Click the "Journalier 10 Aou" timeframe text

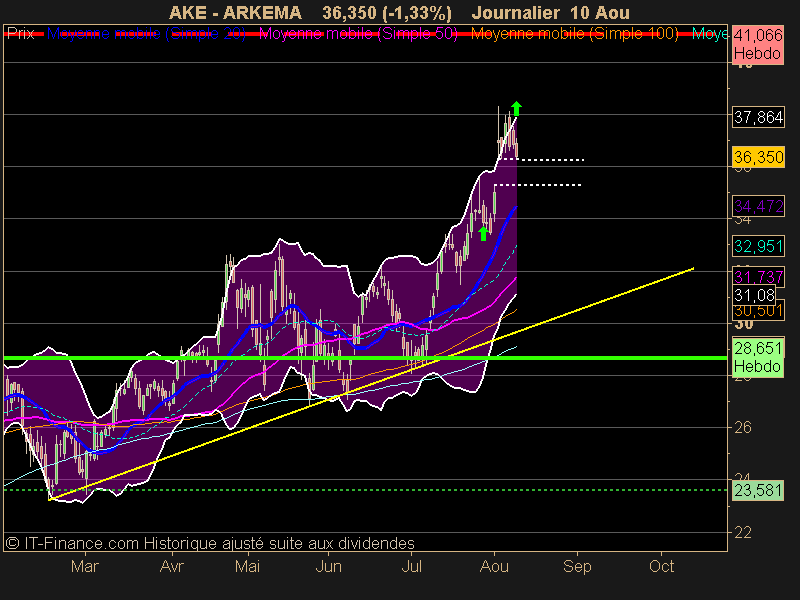pyautogui.click(x=551, y=12)
